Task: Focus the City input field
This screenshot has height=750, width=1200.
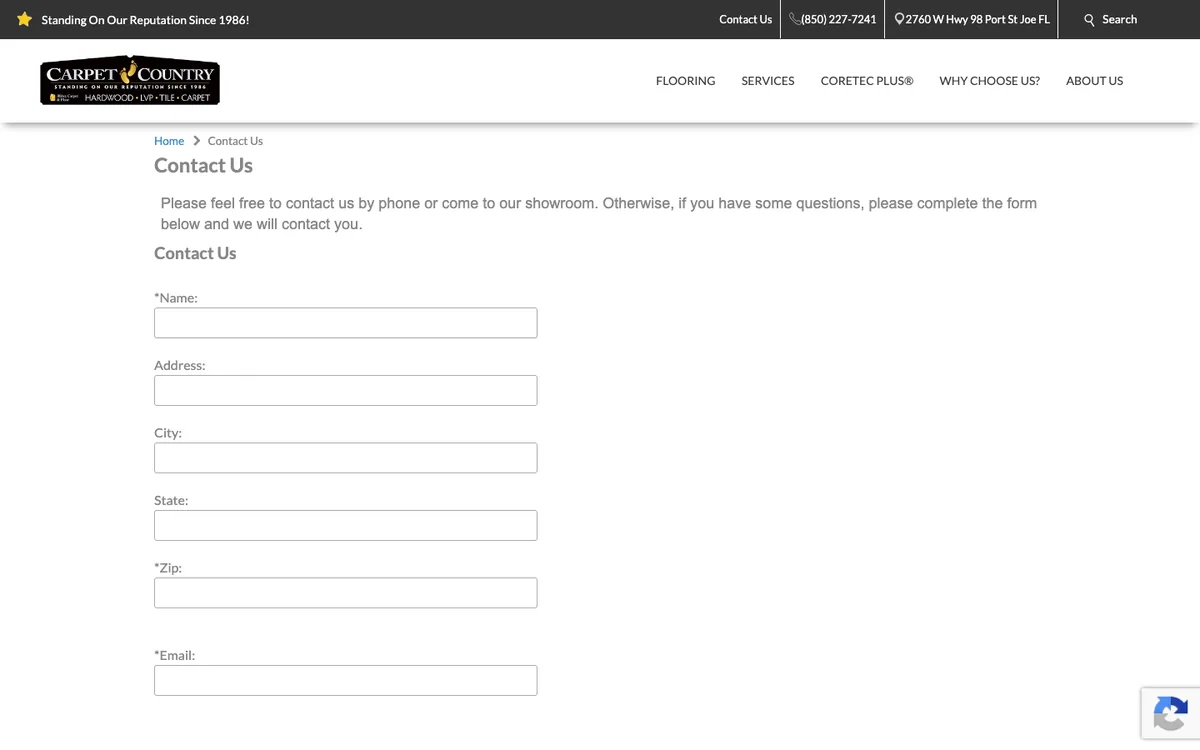Action: [x=345, y=458]
